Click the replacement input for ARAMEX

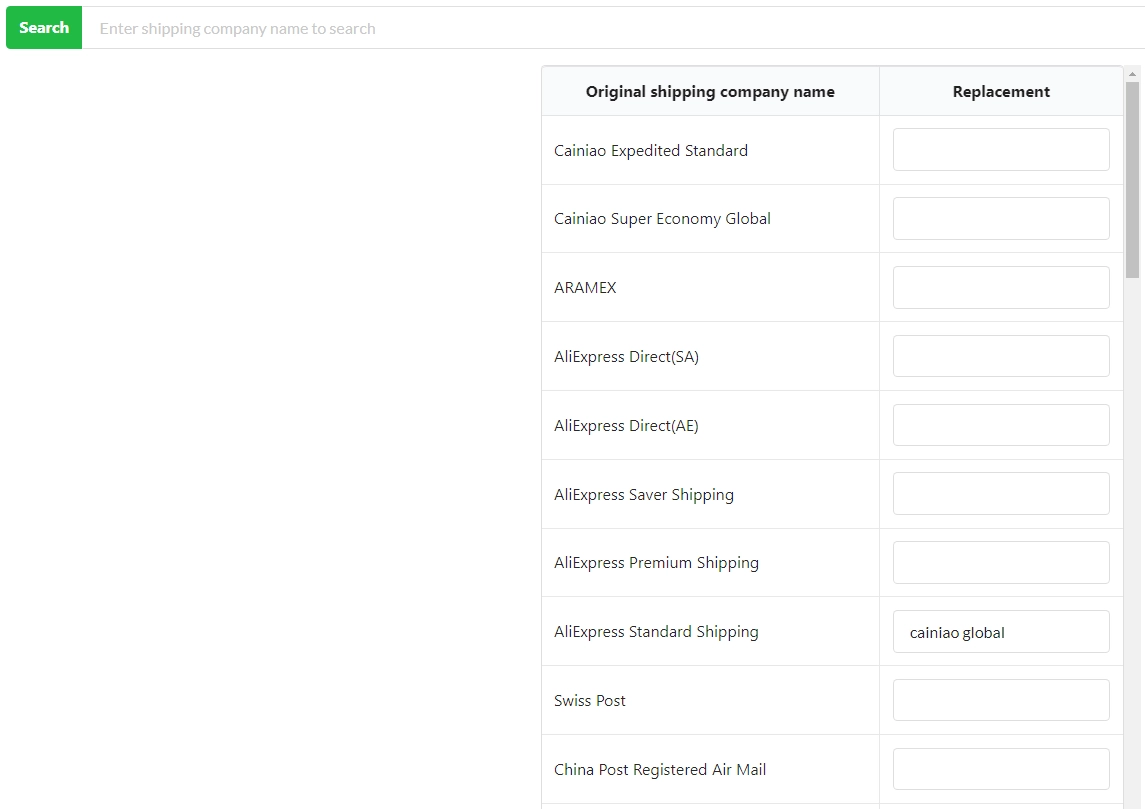1000,287
